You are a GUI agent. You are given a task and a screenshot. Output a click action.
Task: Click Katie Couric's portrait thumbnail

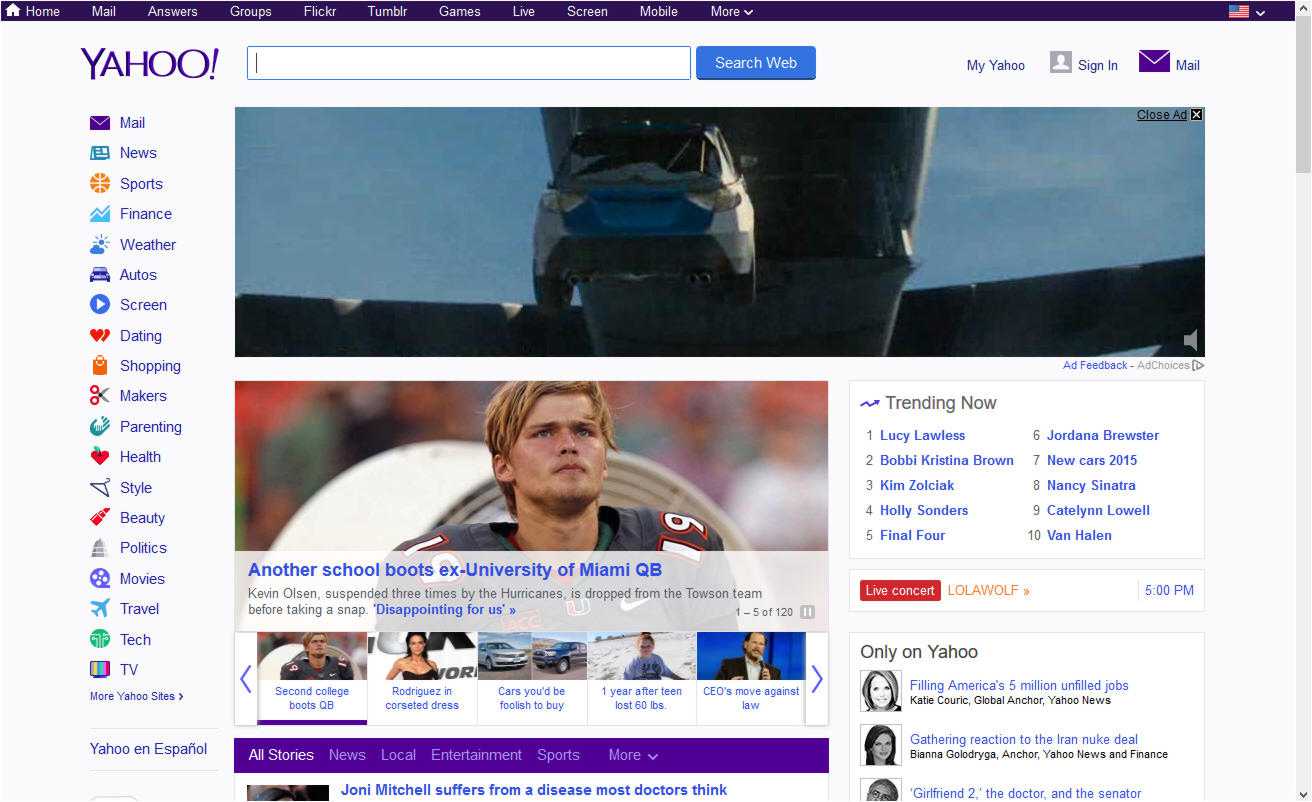tap(880, 691)
